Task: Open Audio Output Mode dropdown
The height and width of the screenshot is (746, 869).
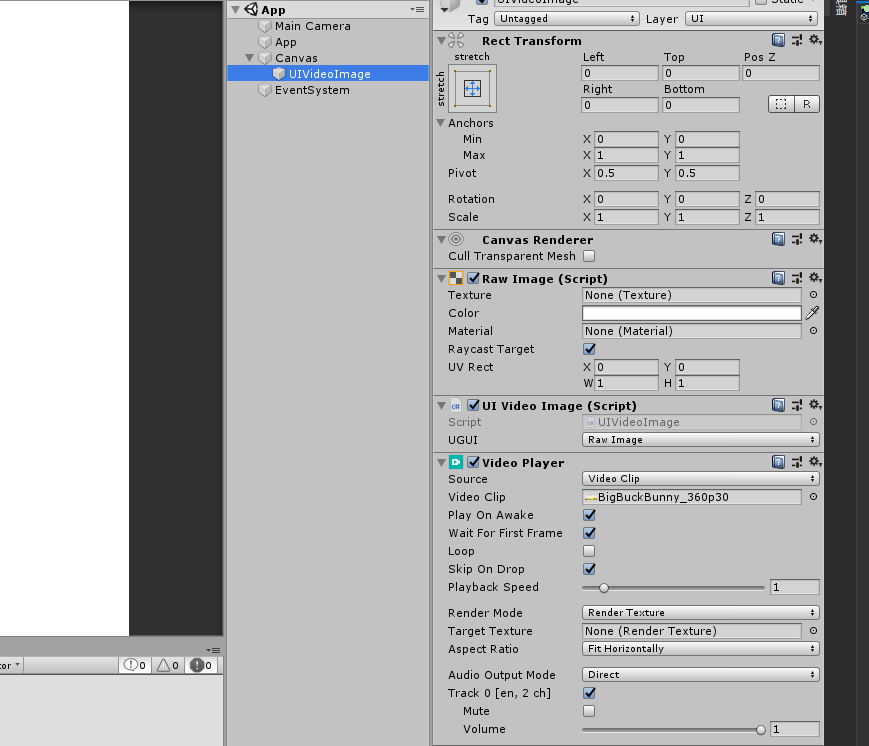Action: 701,675
